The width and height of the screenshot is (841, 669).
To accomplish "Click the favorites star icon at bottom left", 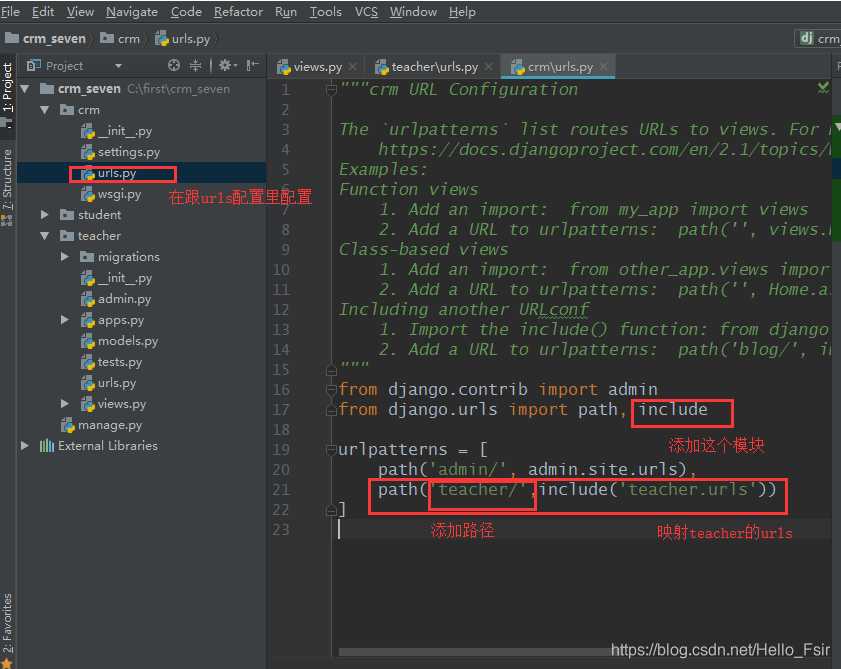I will pyautogui.click(x=6, y=663).
